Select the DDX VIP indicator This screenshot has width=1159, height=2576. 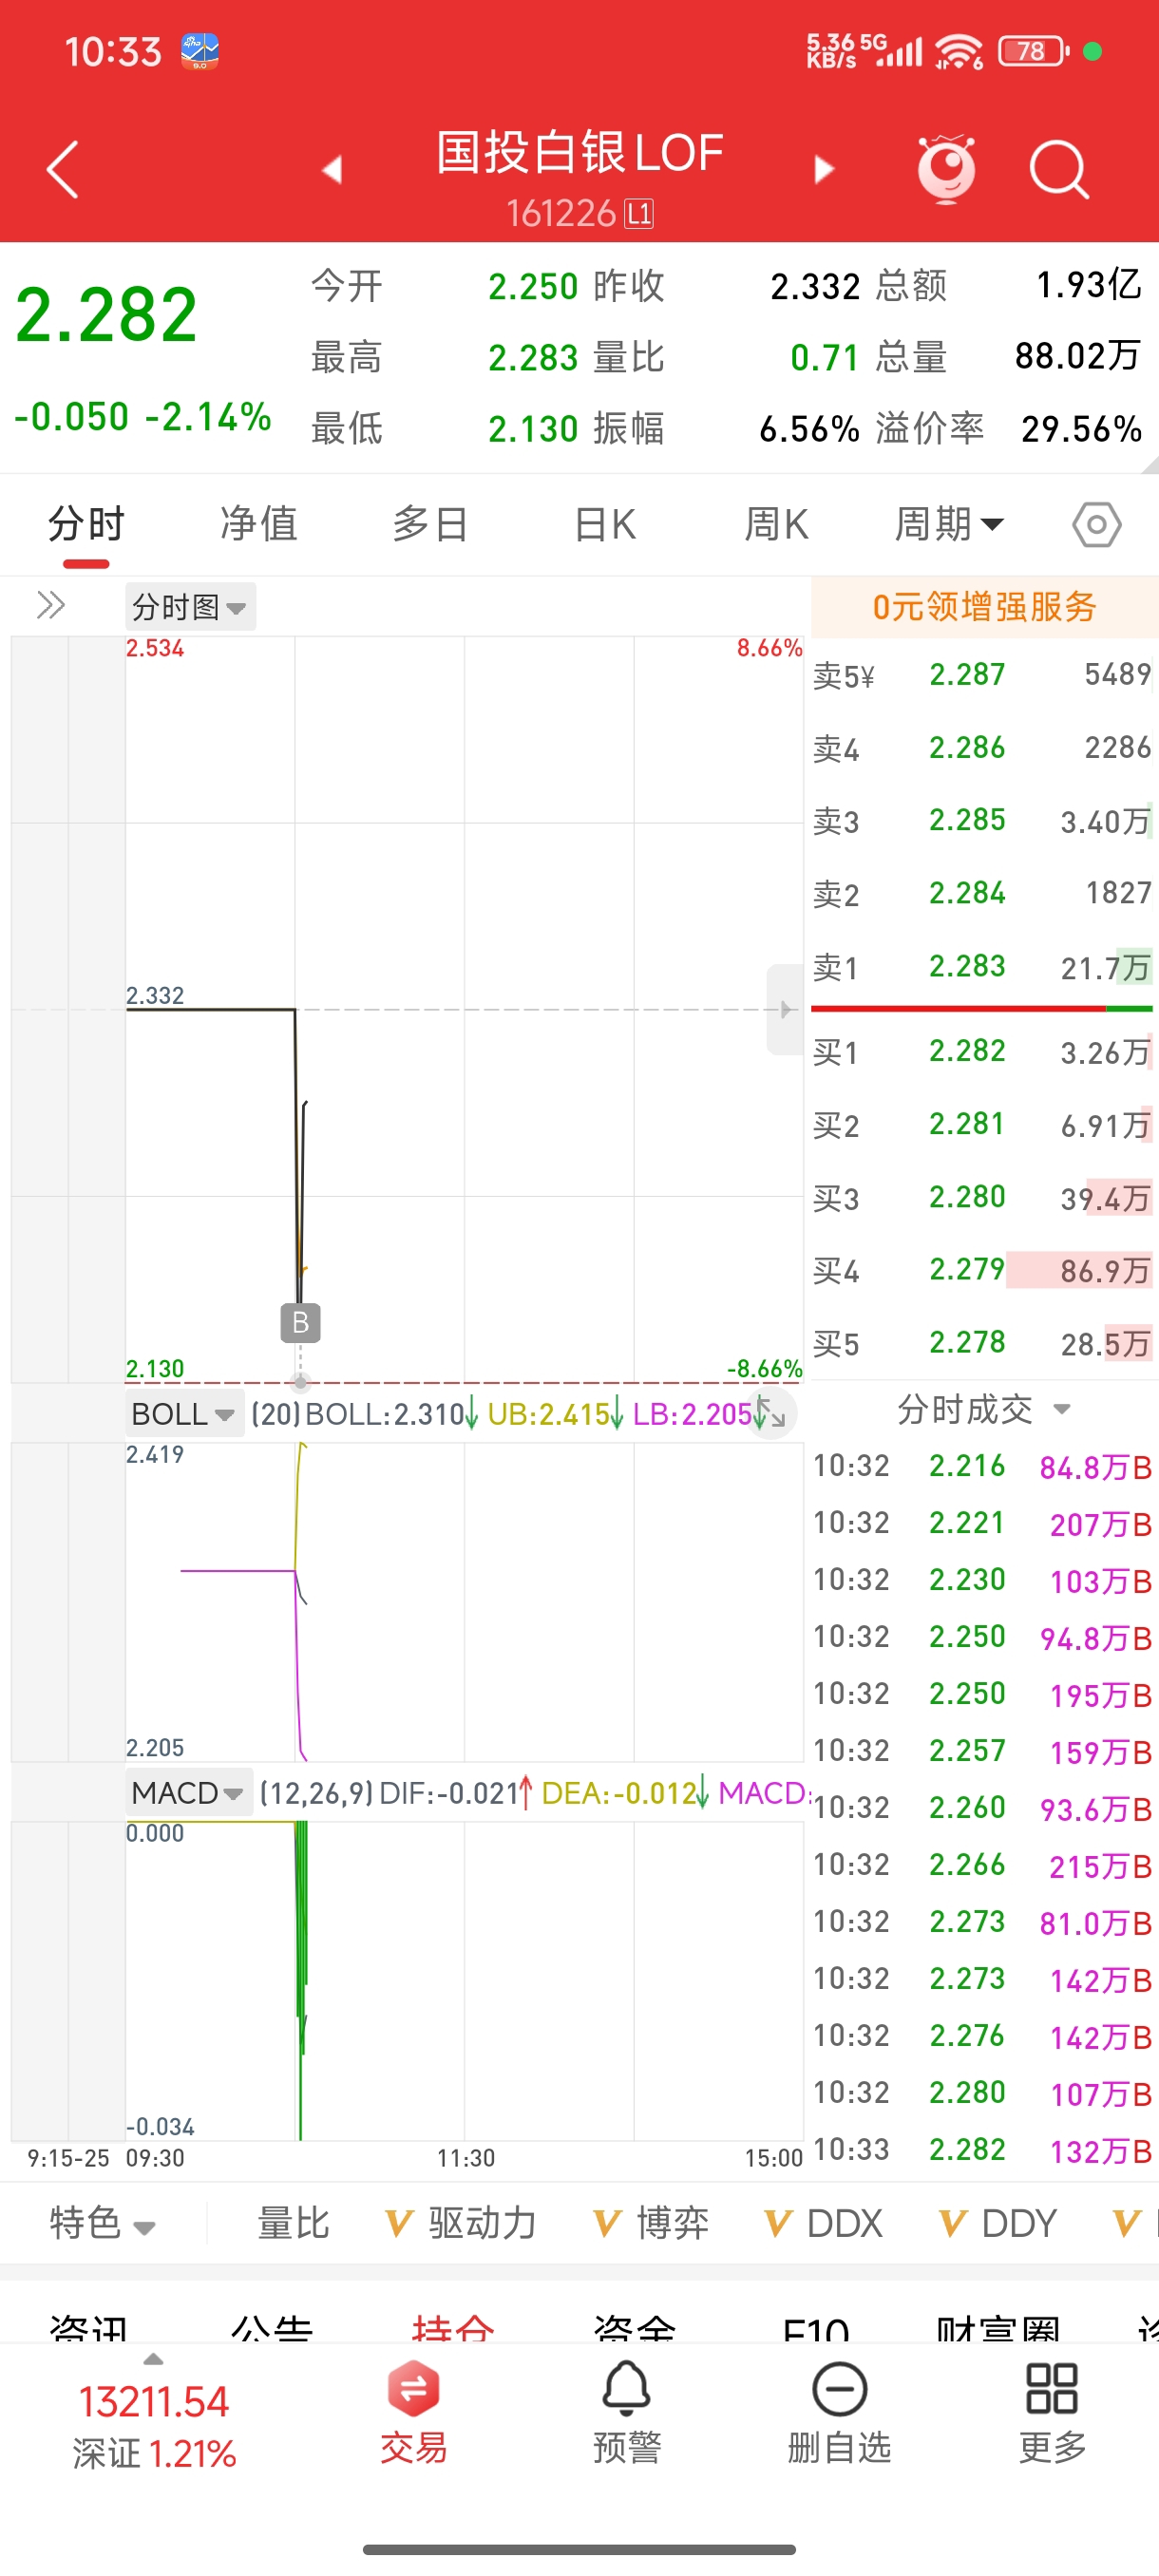(x=823, y=2222)
